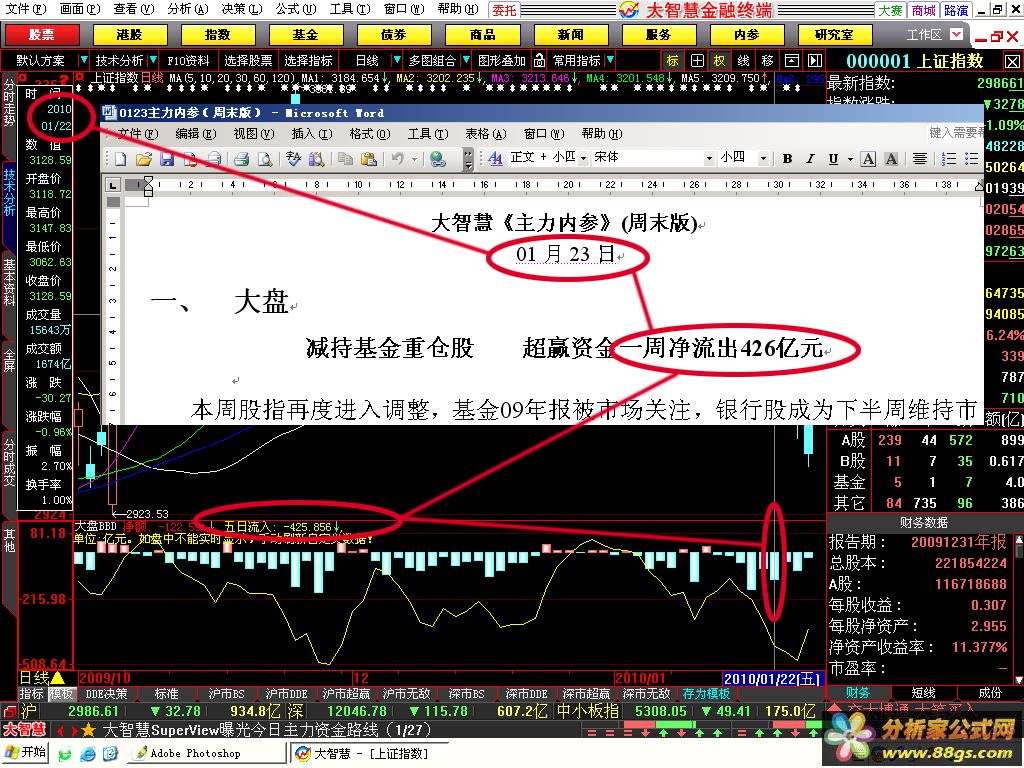Click the 委托 trading button
The width and height of the screenshot is (1024, 768).
pos(504,10)
